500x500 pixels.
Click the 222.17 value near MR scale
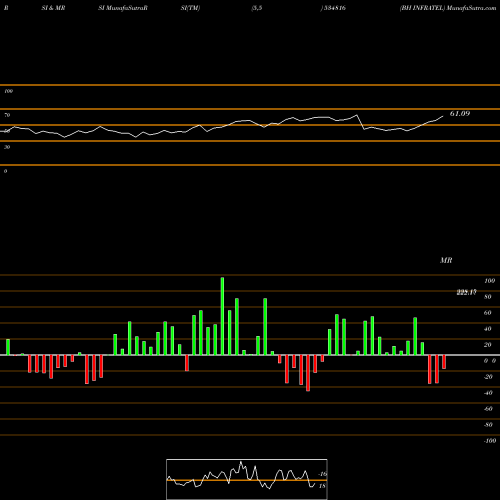[x=466, y=292]
